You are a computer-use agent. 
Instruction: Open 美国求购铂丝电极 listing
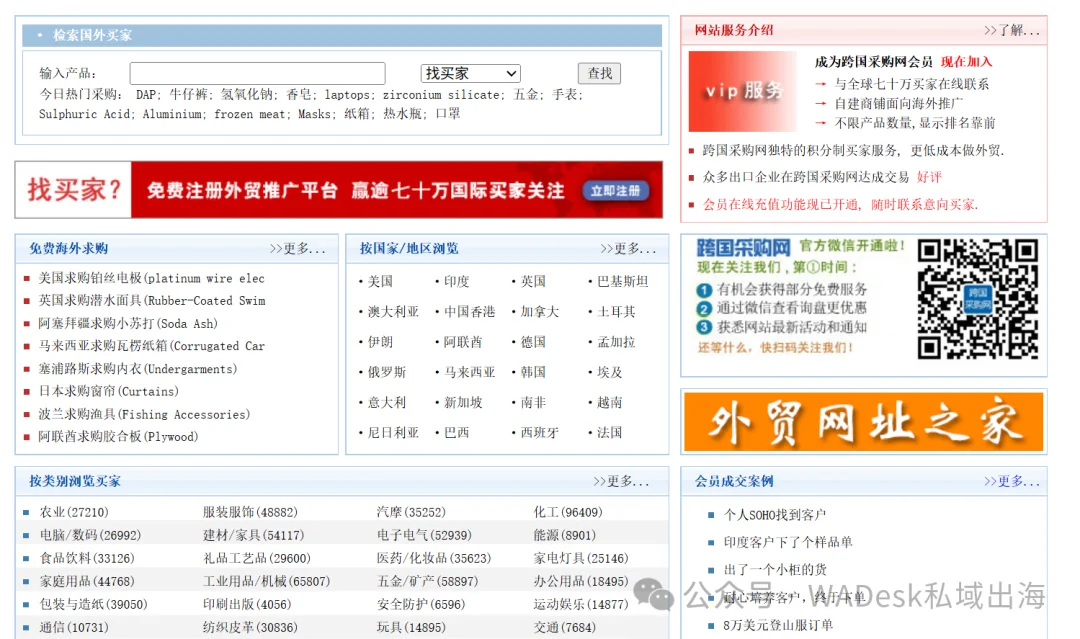coord(151,278)
